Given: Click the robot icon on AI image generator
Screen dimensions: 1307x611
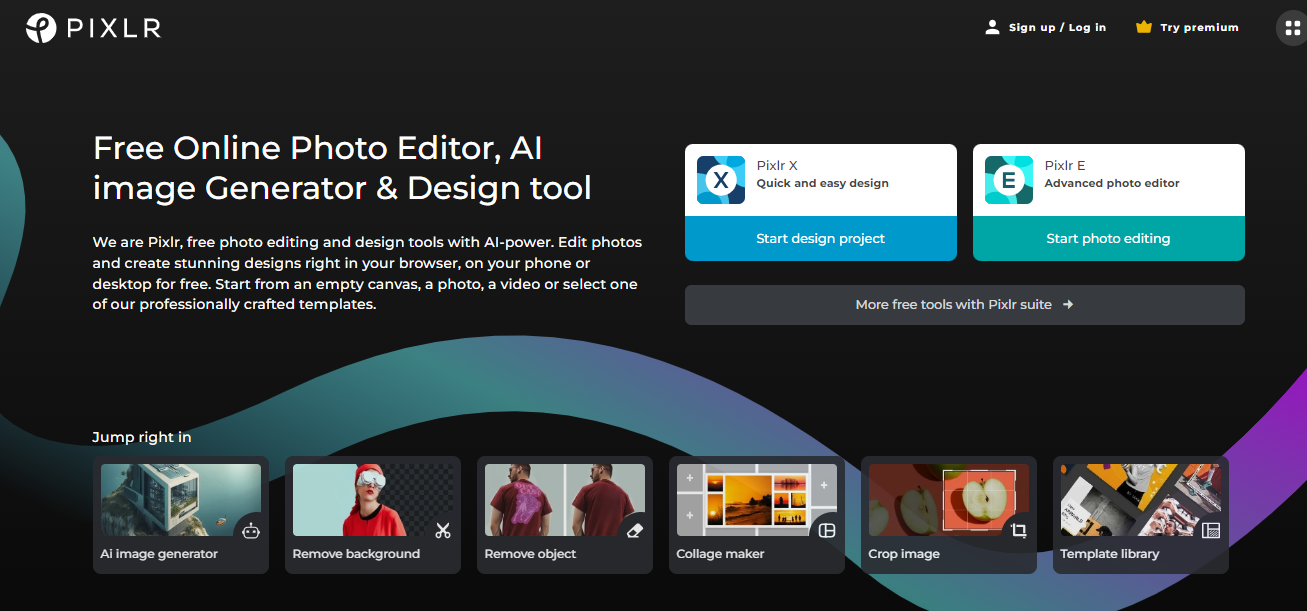Looking at the screenshot, I should 251,531.
